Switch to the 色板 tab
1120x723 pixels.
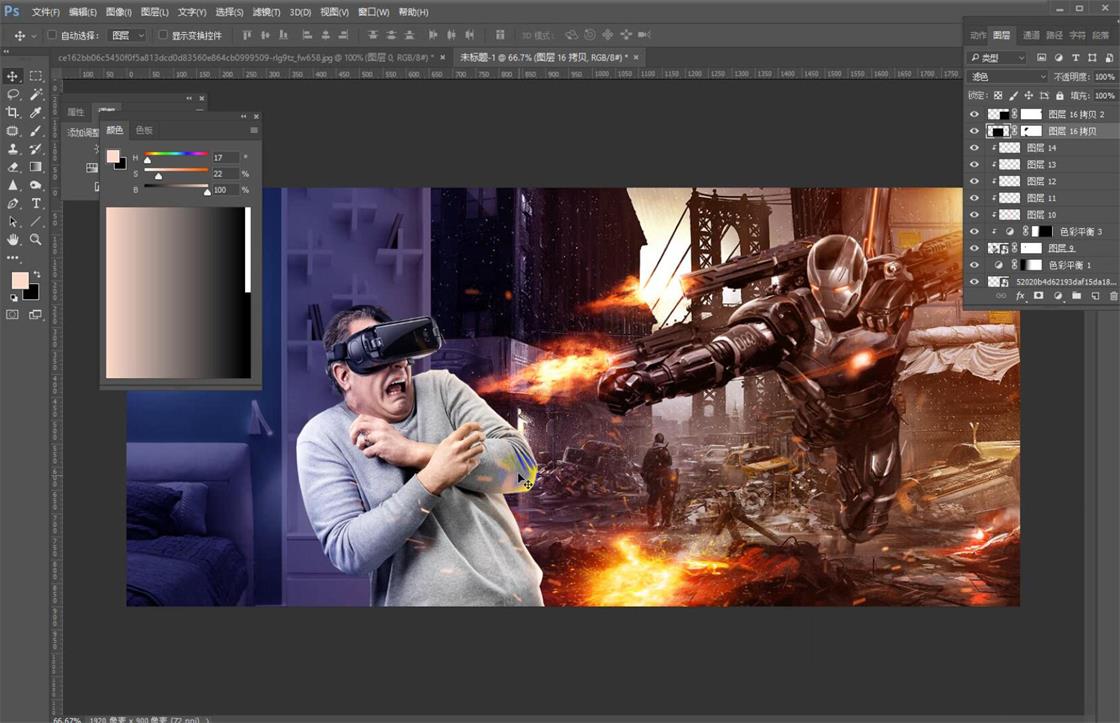pos(144,130)
